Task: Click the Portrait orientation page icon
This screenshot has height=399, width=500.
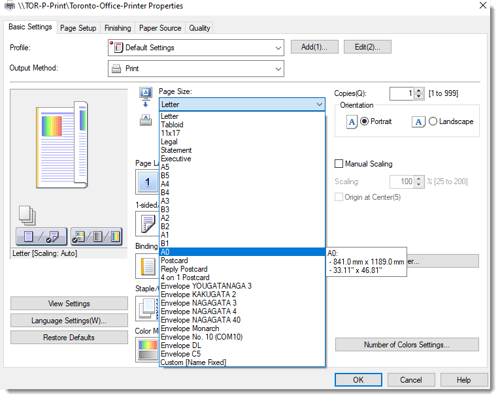Action: 352,122
